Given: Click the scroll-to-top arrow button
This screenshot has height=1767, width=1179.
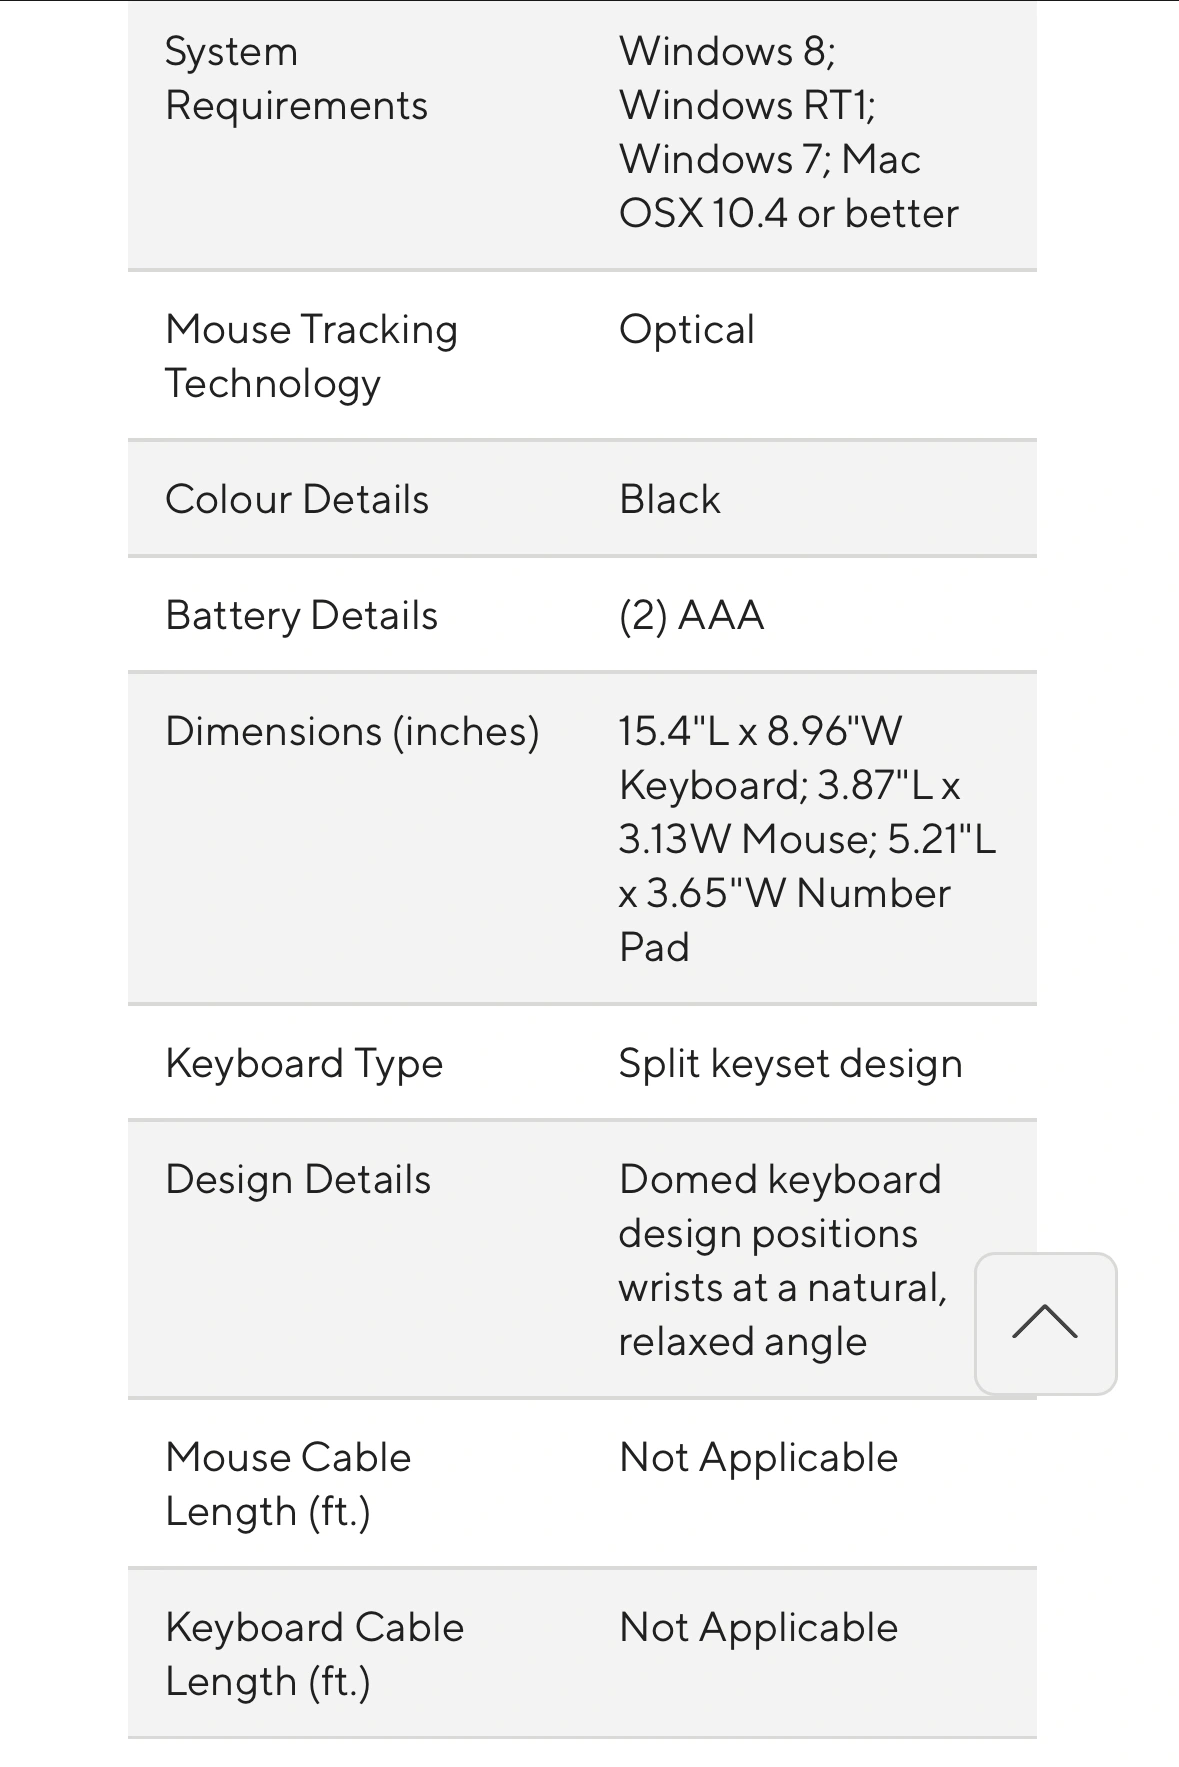Looking at the screenshot, I should 1045,1322.
